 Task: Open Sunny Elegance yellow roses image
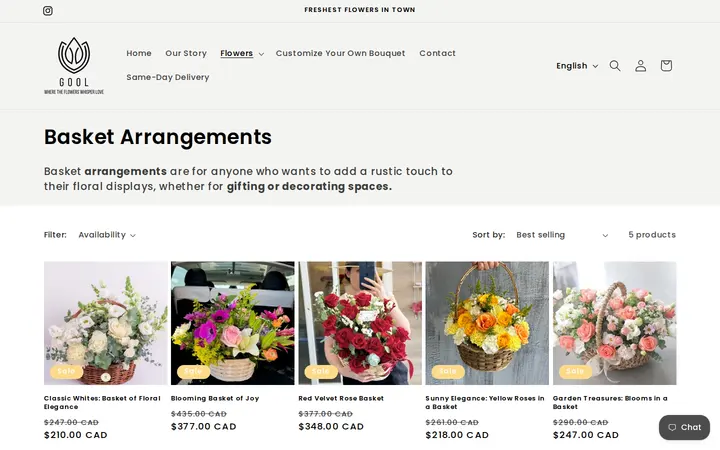pos(487,323)
